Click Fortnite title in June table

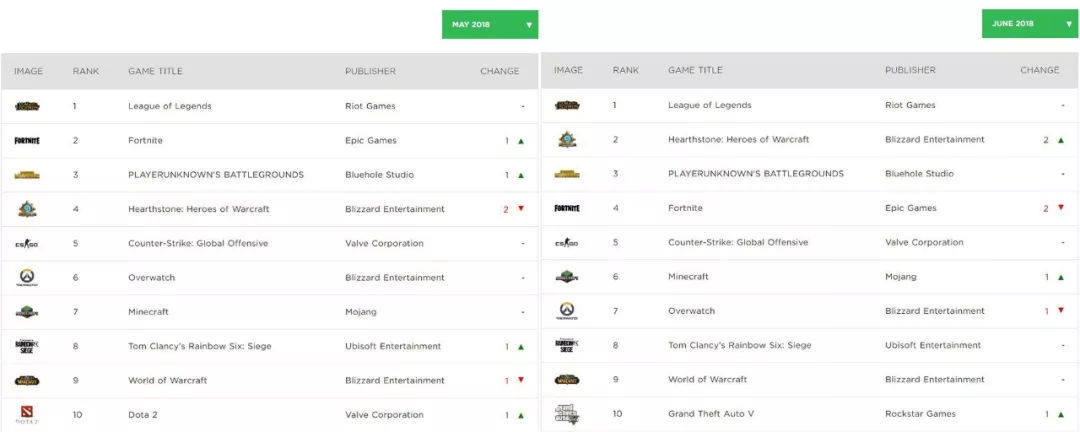[x=685, y=208]
